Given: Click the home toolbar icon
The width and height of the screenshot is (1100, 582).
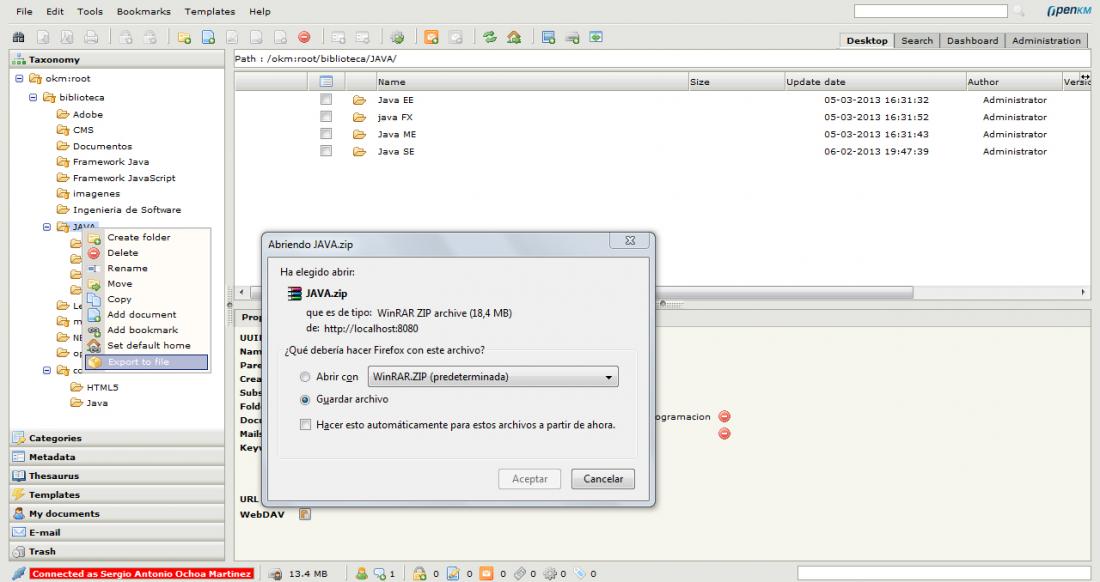Looking at the screenshot, I should [x=511, y=37].
